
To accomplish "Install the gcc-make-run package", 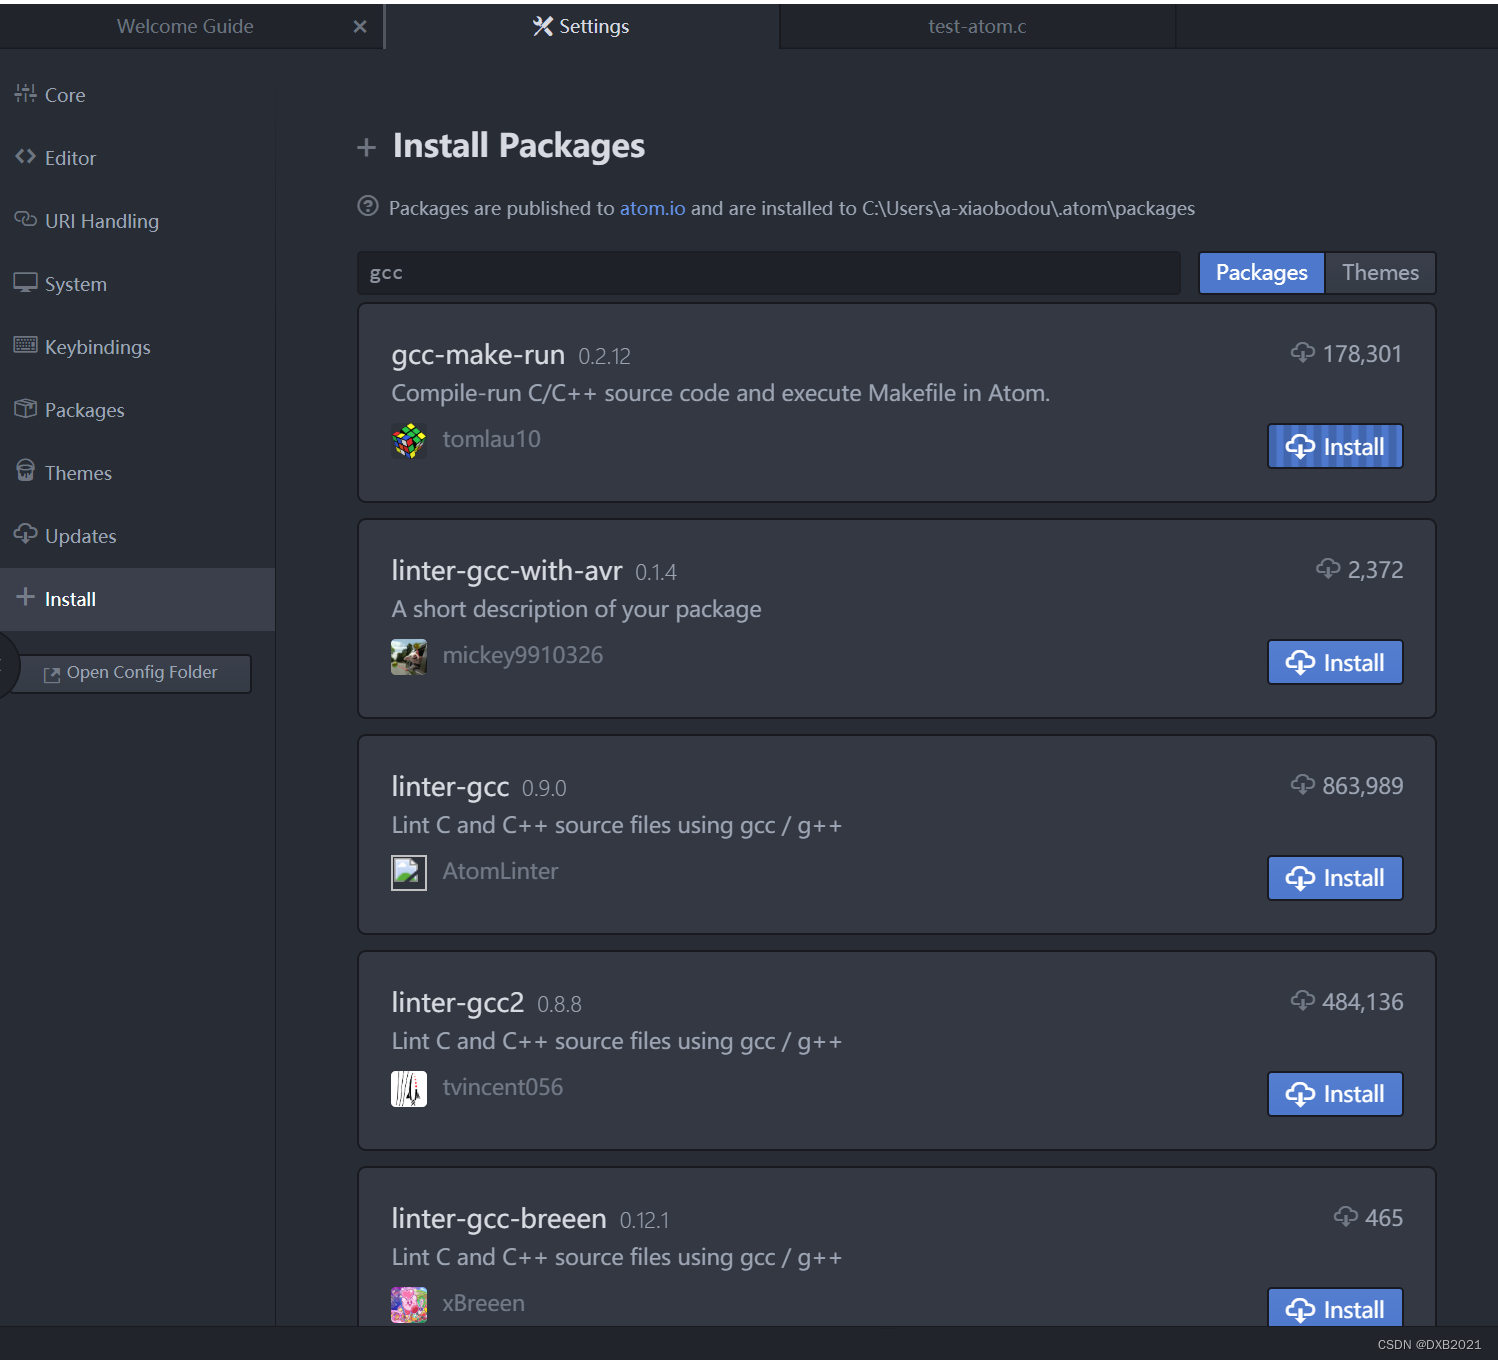I will (x=1335, y=446).
